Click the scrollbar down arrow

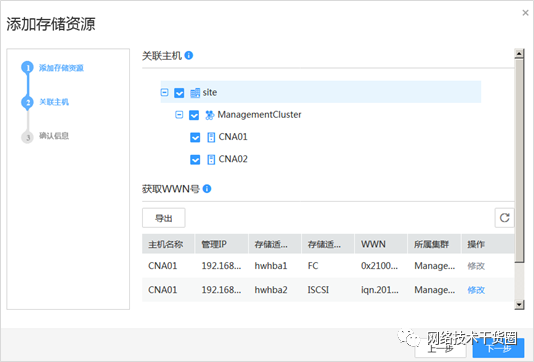click(519, 304)
